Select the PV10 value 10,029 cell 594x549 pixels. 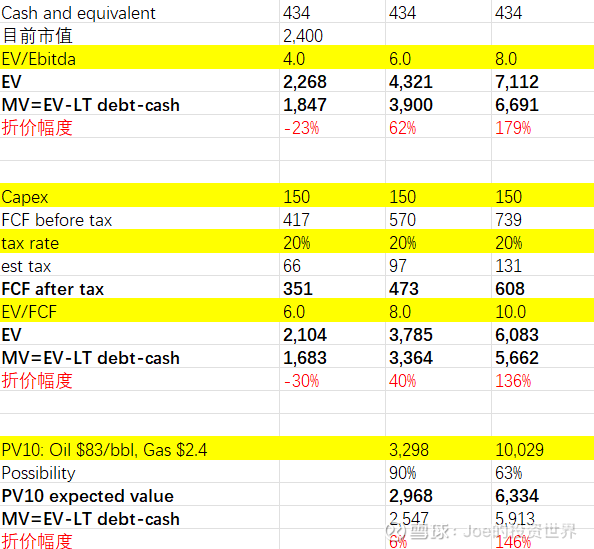pyautogui.click(x=542, y=450)
